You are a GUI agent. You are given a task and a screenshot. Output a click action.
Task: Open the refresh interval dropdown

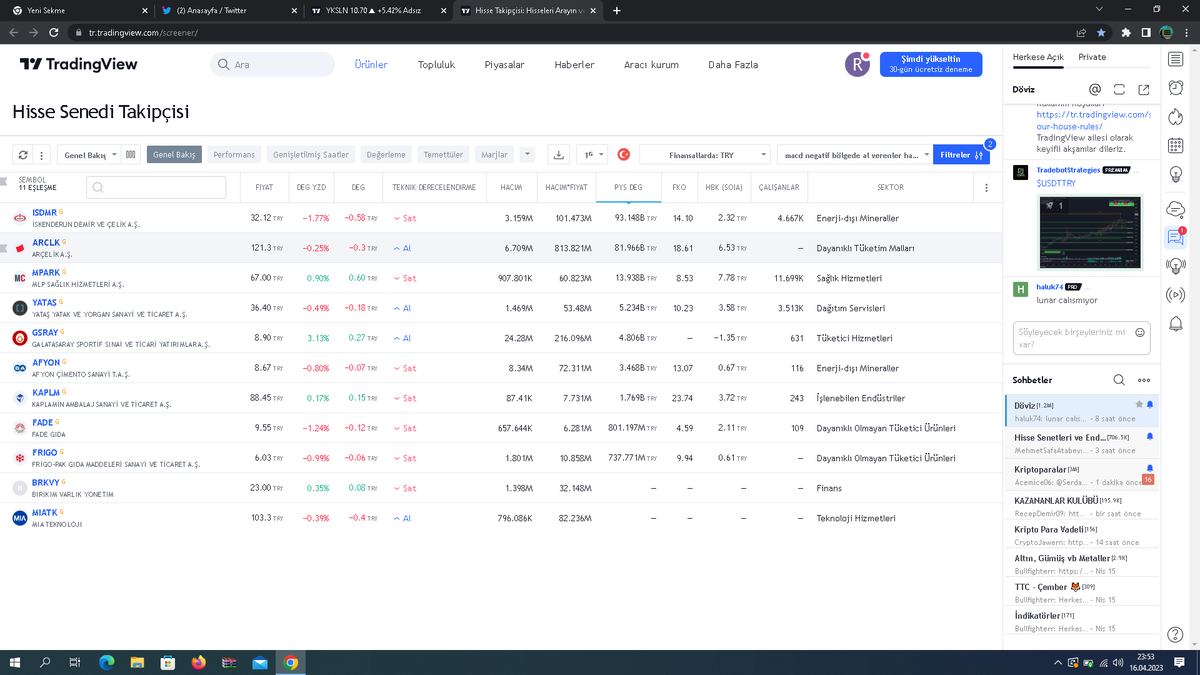click(x=592, y=155)
